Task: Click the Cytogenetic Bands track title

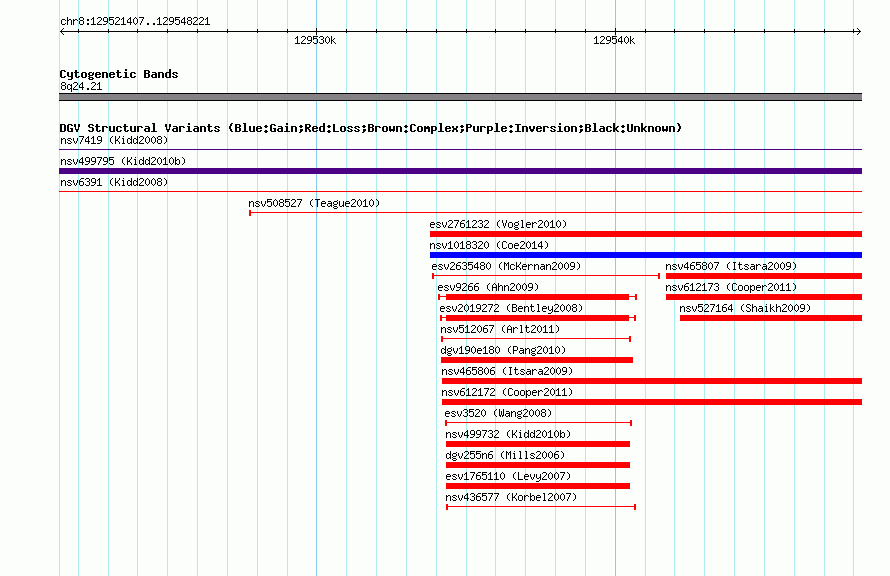Action: click(119, 74)
